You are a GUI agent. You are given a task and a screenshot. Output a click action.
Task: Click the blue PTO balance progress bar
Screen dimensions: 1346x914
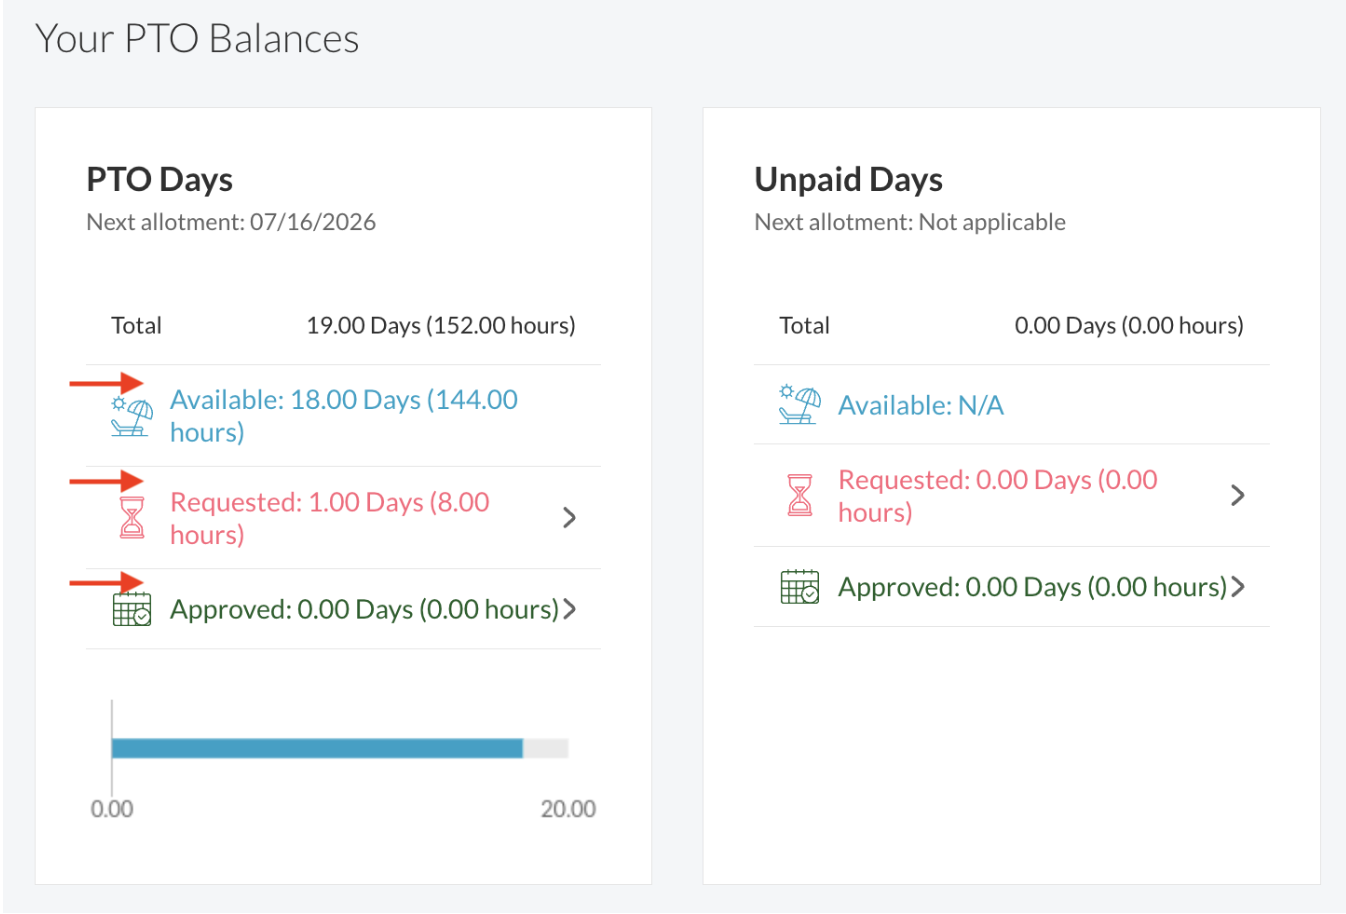pos(317,748)
